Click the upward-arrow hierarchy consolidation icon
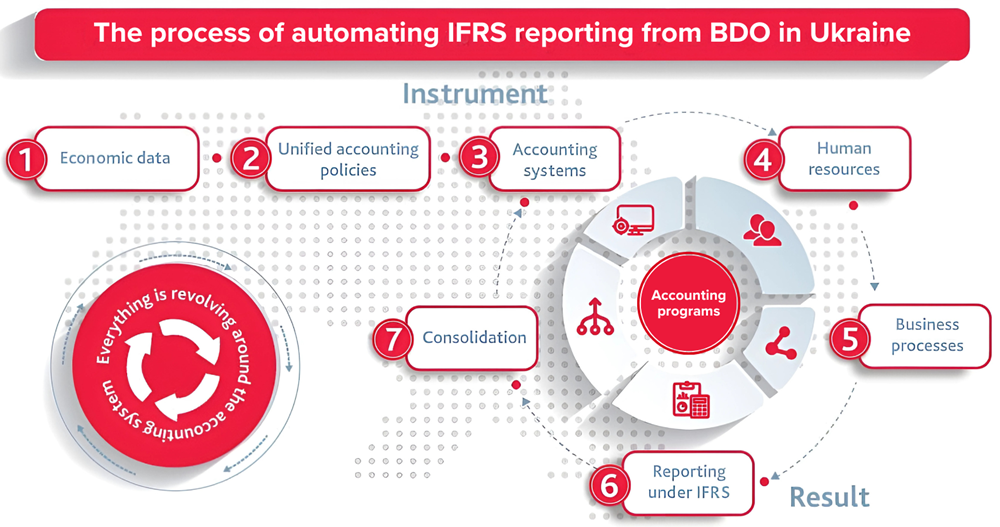This screenshot has width=1000, height=527. [595, 316]
